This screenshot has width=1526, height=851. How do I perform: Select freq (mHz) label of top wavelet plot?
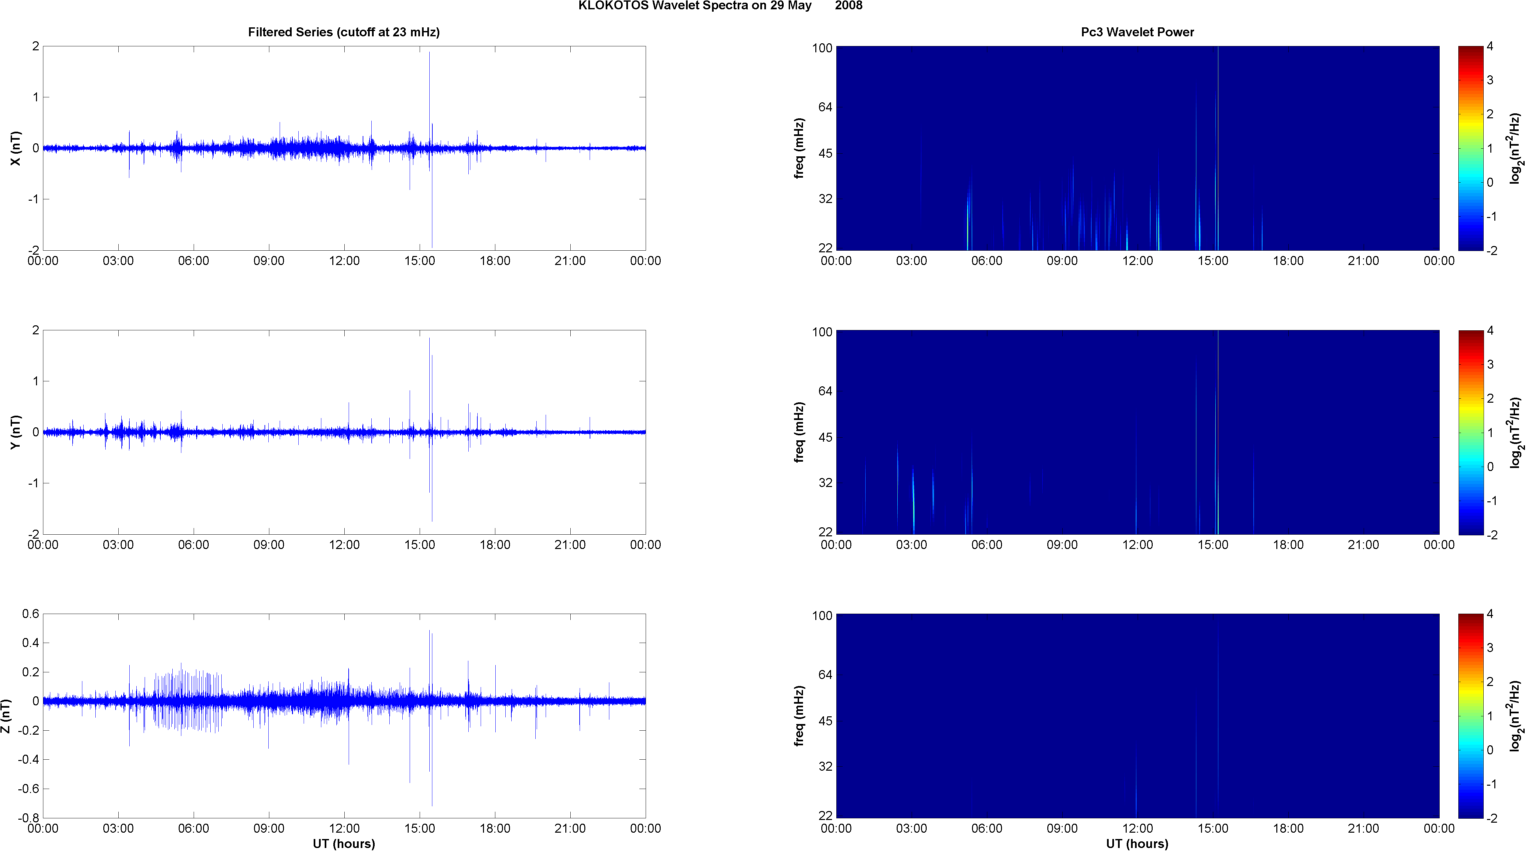pos(799,148)
